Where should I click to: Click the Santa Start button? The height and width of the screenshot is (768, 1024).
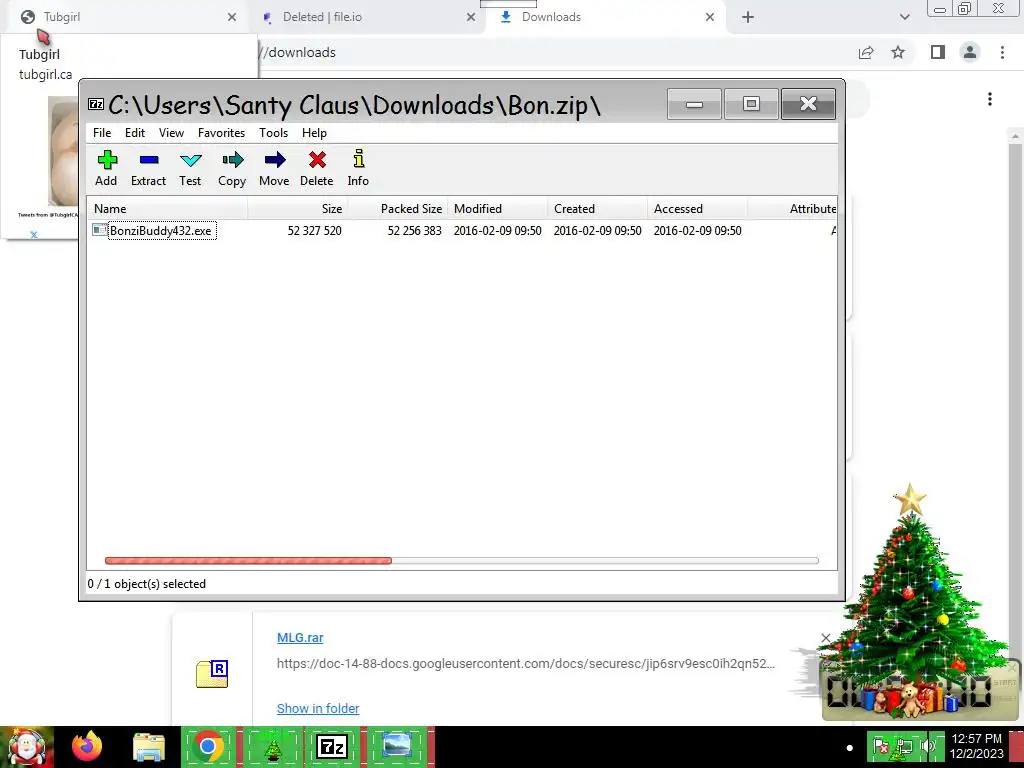(x=27, y=746)
